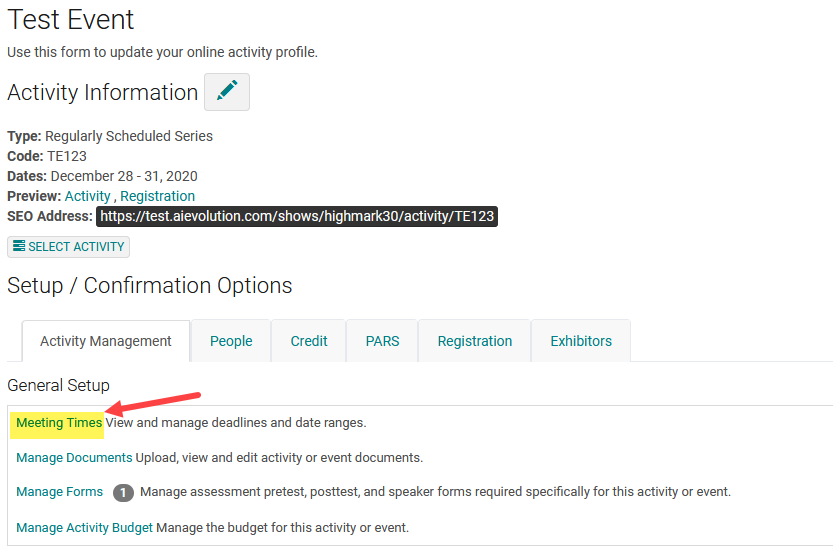This screenshot has height=551, width=833.
Task: Open the Registration preview link
Action: tap(157, 196)
